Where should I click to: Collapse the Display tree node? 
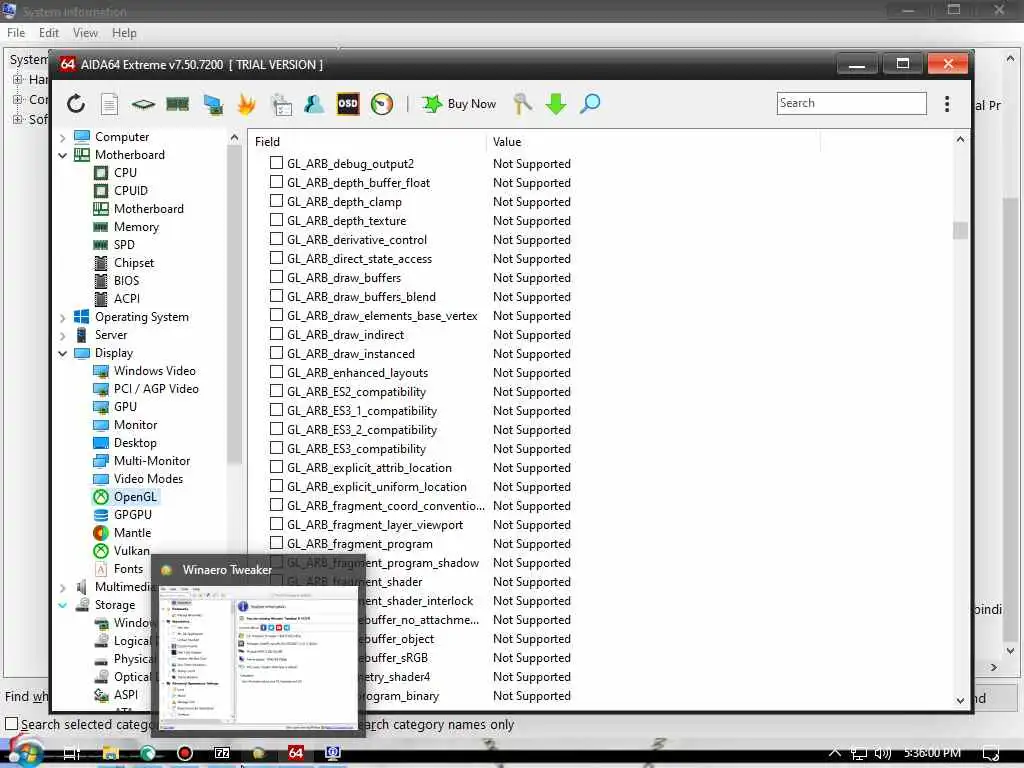pyautogui.click(x=63, y=353)
